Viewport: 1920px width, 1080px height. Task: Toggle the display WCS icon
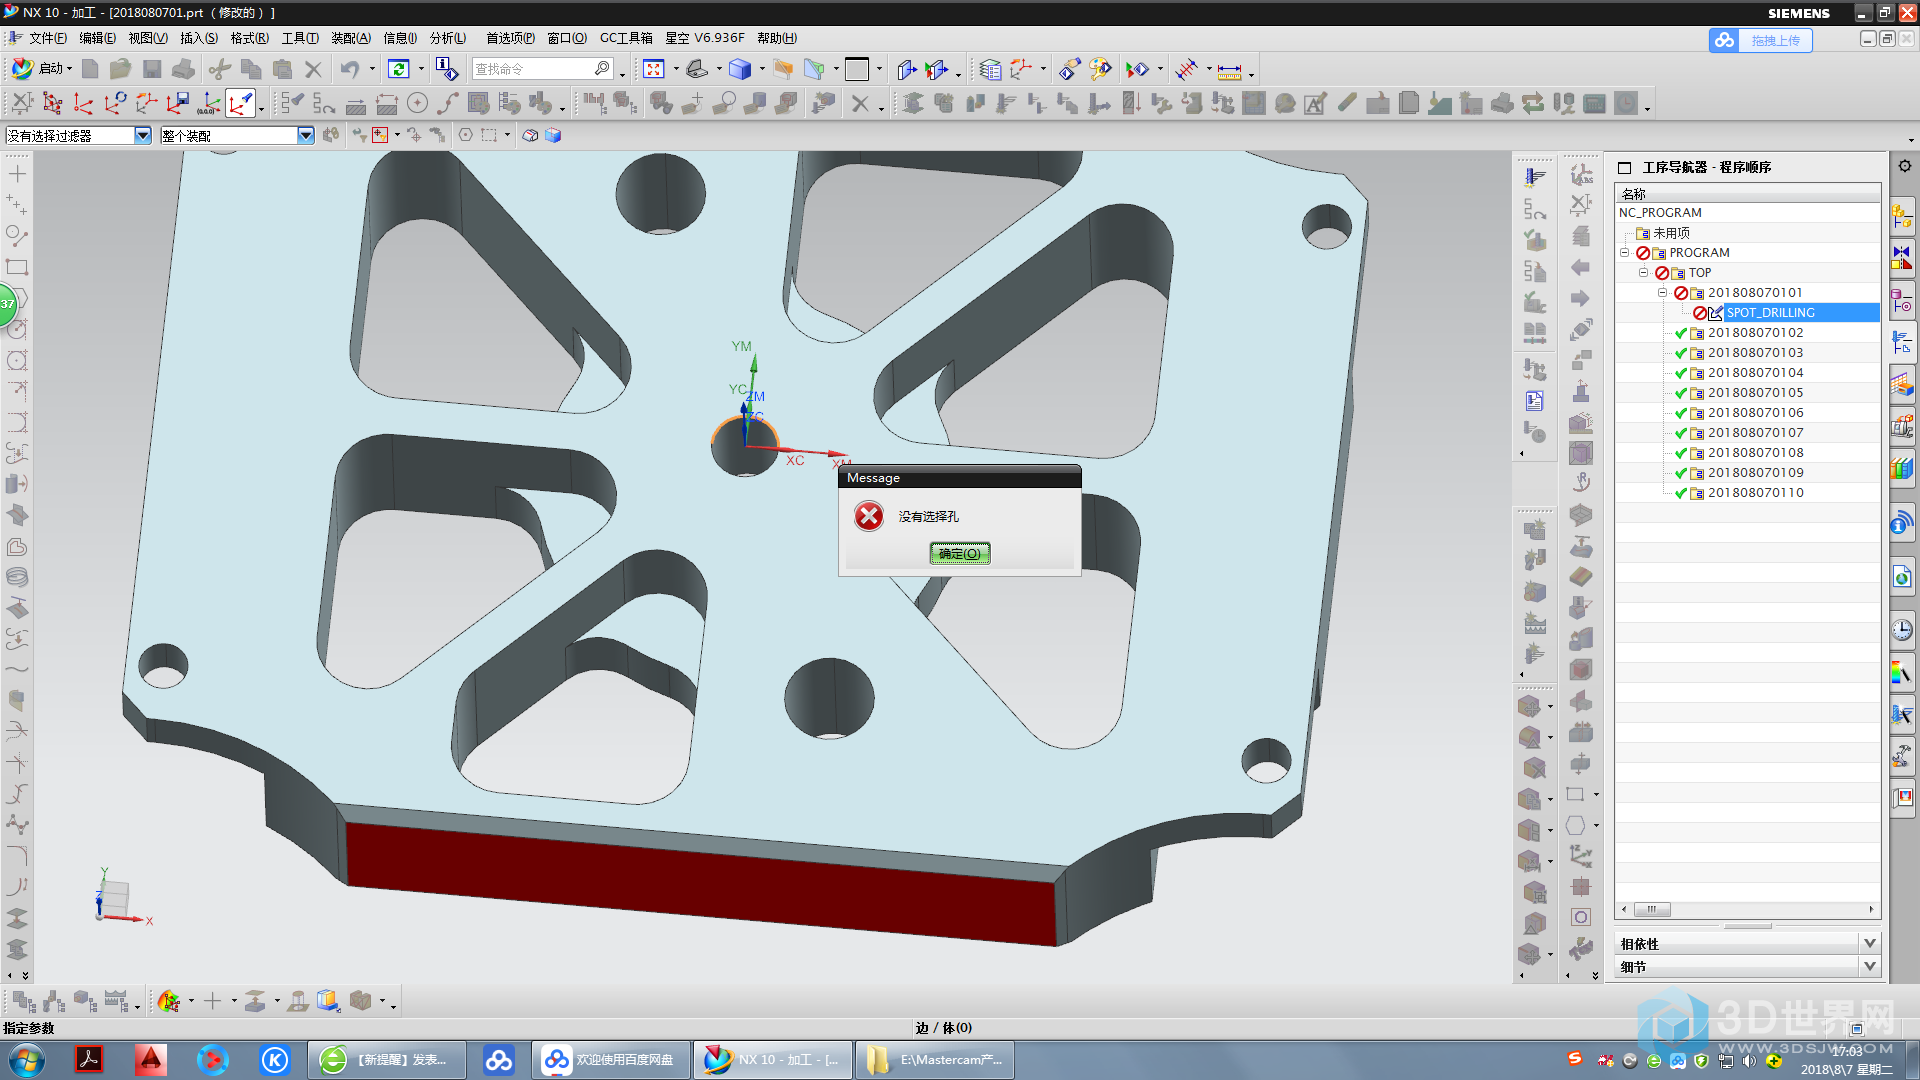click(x=241, y=103)
